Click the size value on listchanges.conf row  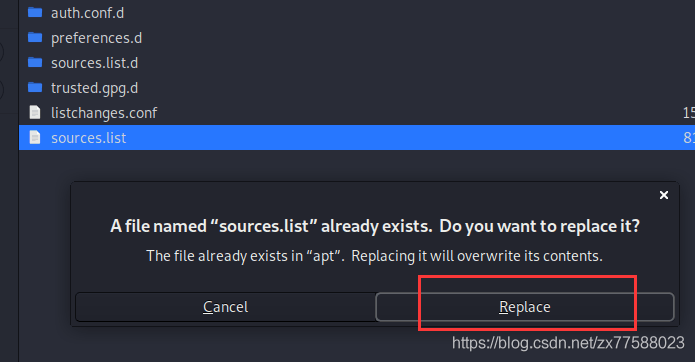point(689,113)
